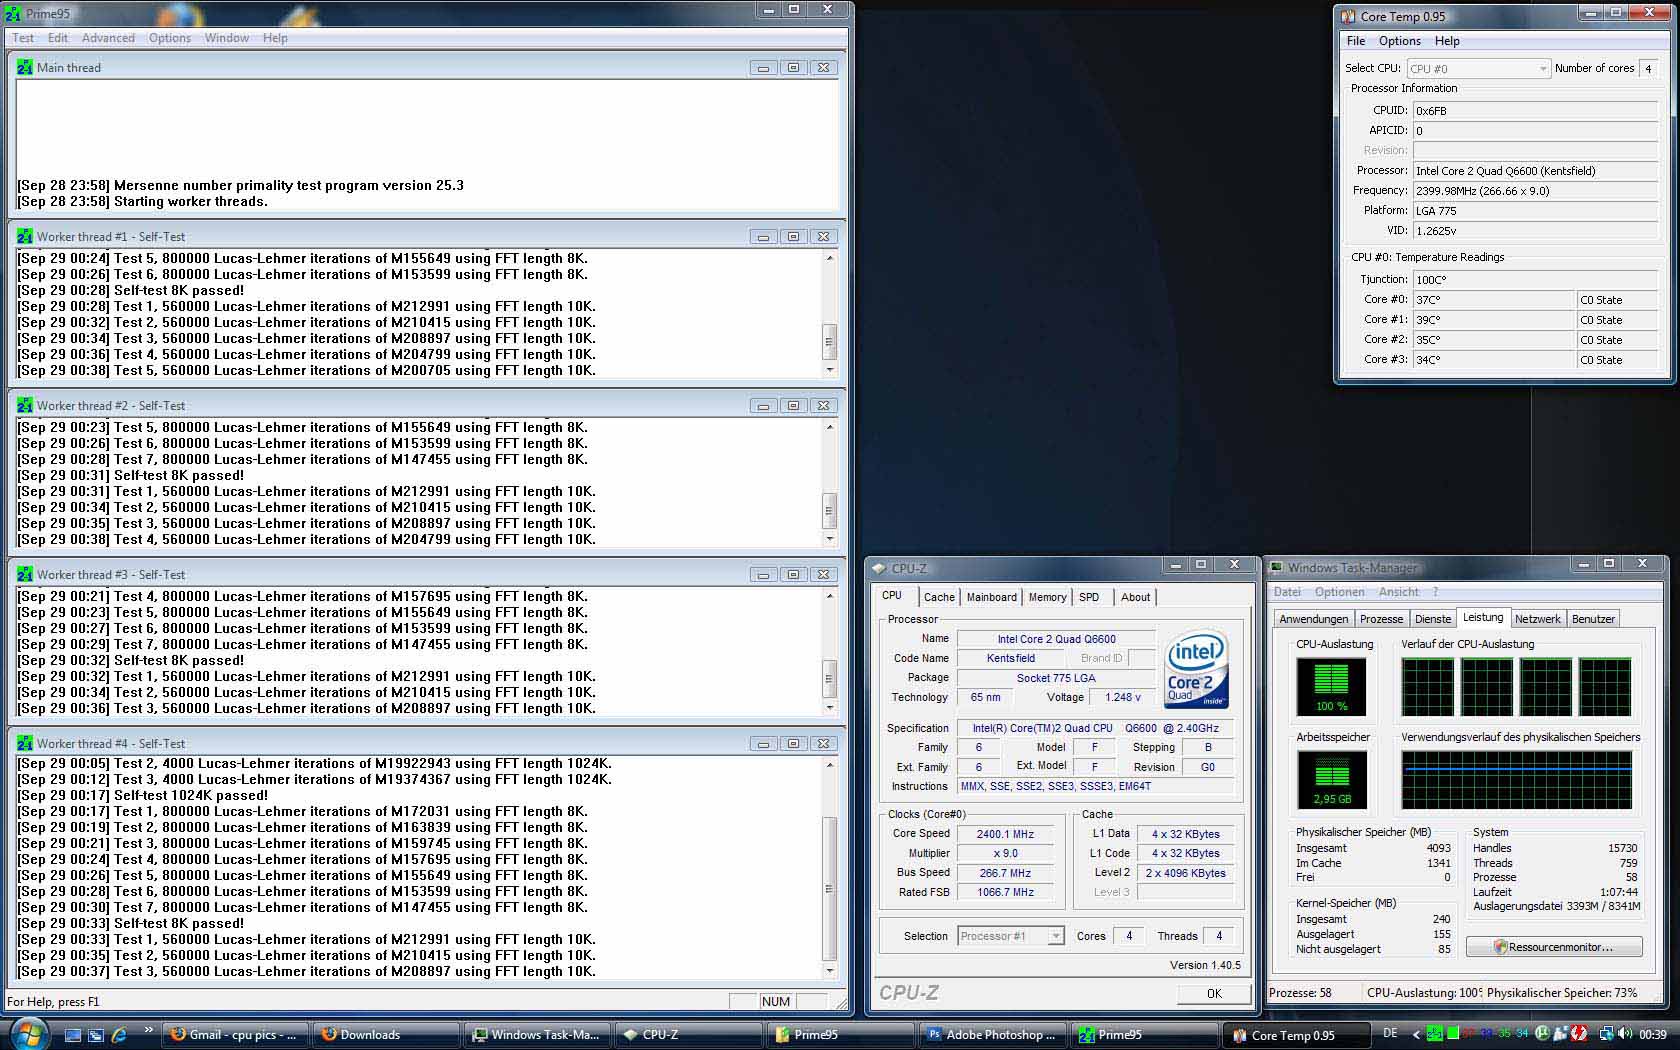Click the Main thread window icon
This screenshot has width=1680, height=1050.
(x=25, y=67)
